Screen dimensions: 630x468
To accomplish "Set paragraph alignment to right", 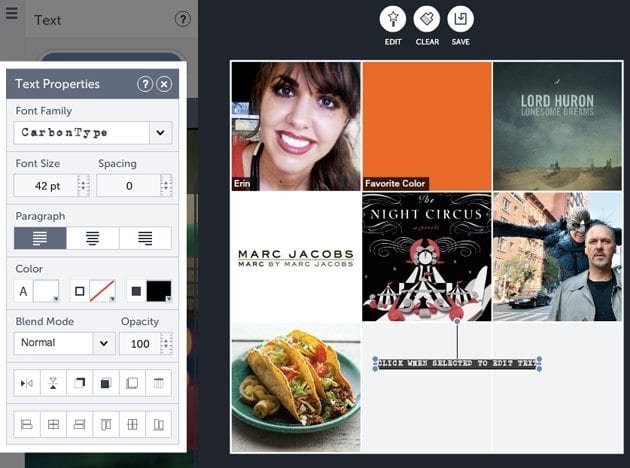I will coord(145,238).
